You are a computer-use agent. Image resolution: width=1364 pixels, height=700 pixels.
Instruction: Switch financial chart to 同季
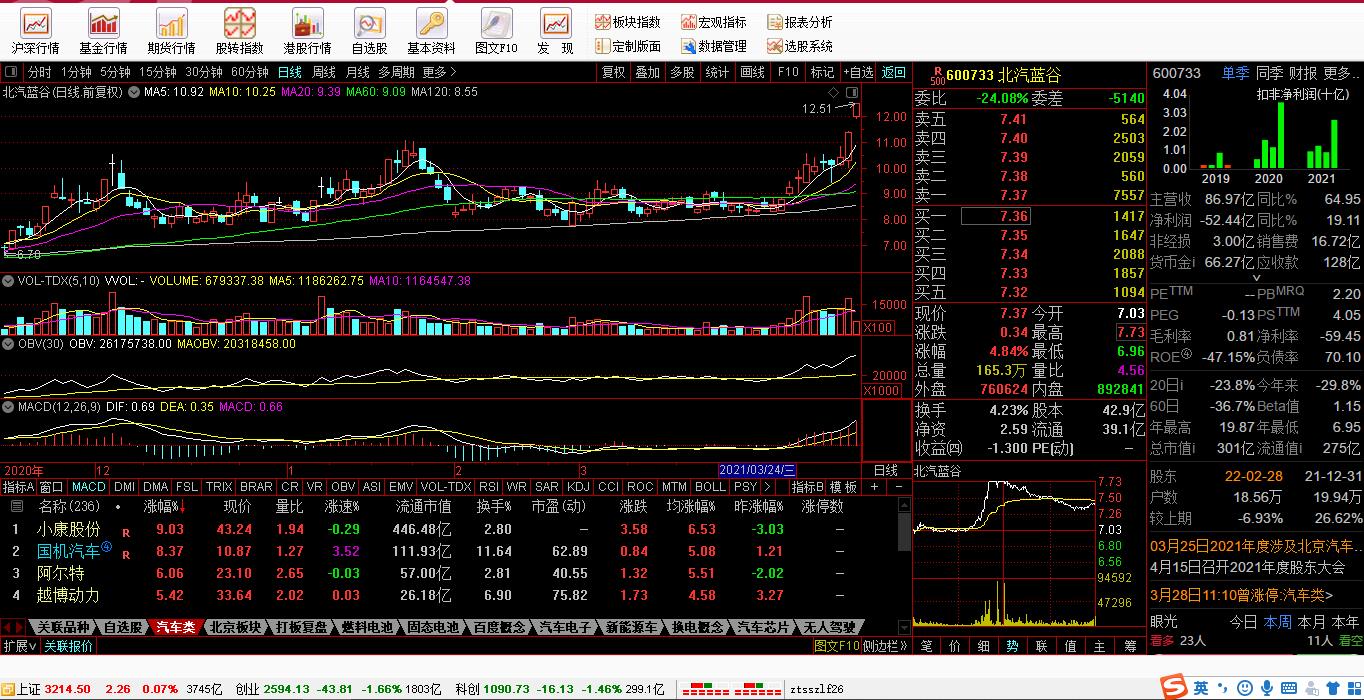(x=1269, y=73)
